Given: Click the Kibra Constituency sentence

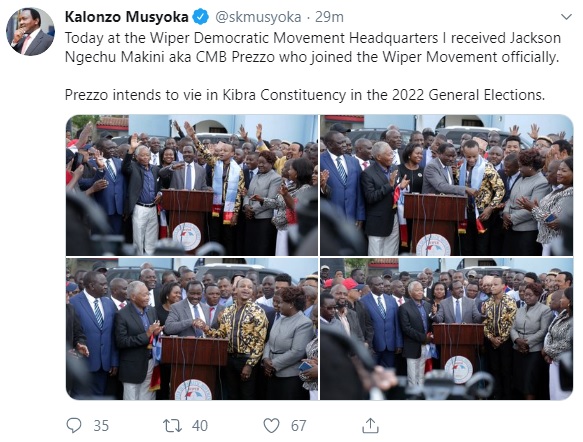Looking at the screenshot, I should point(305,95).
